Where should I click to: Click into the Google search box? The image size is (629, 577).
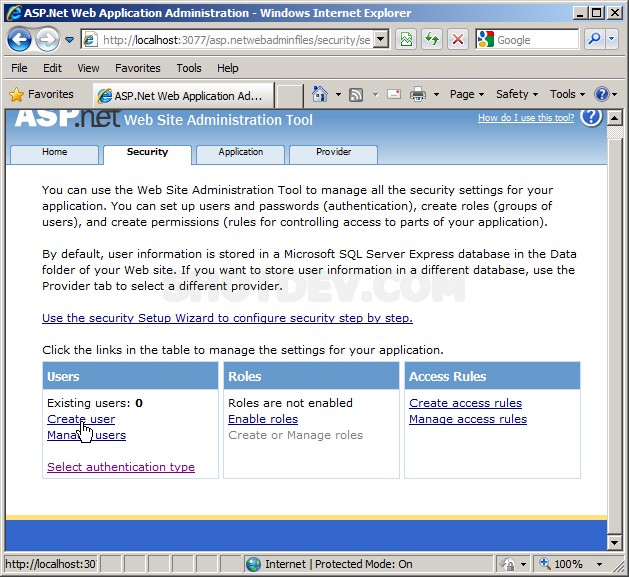[536, 40]
